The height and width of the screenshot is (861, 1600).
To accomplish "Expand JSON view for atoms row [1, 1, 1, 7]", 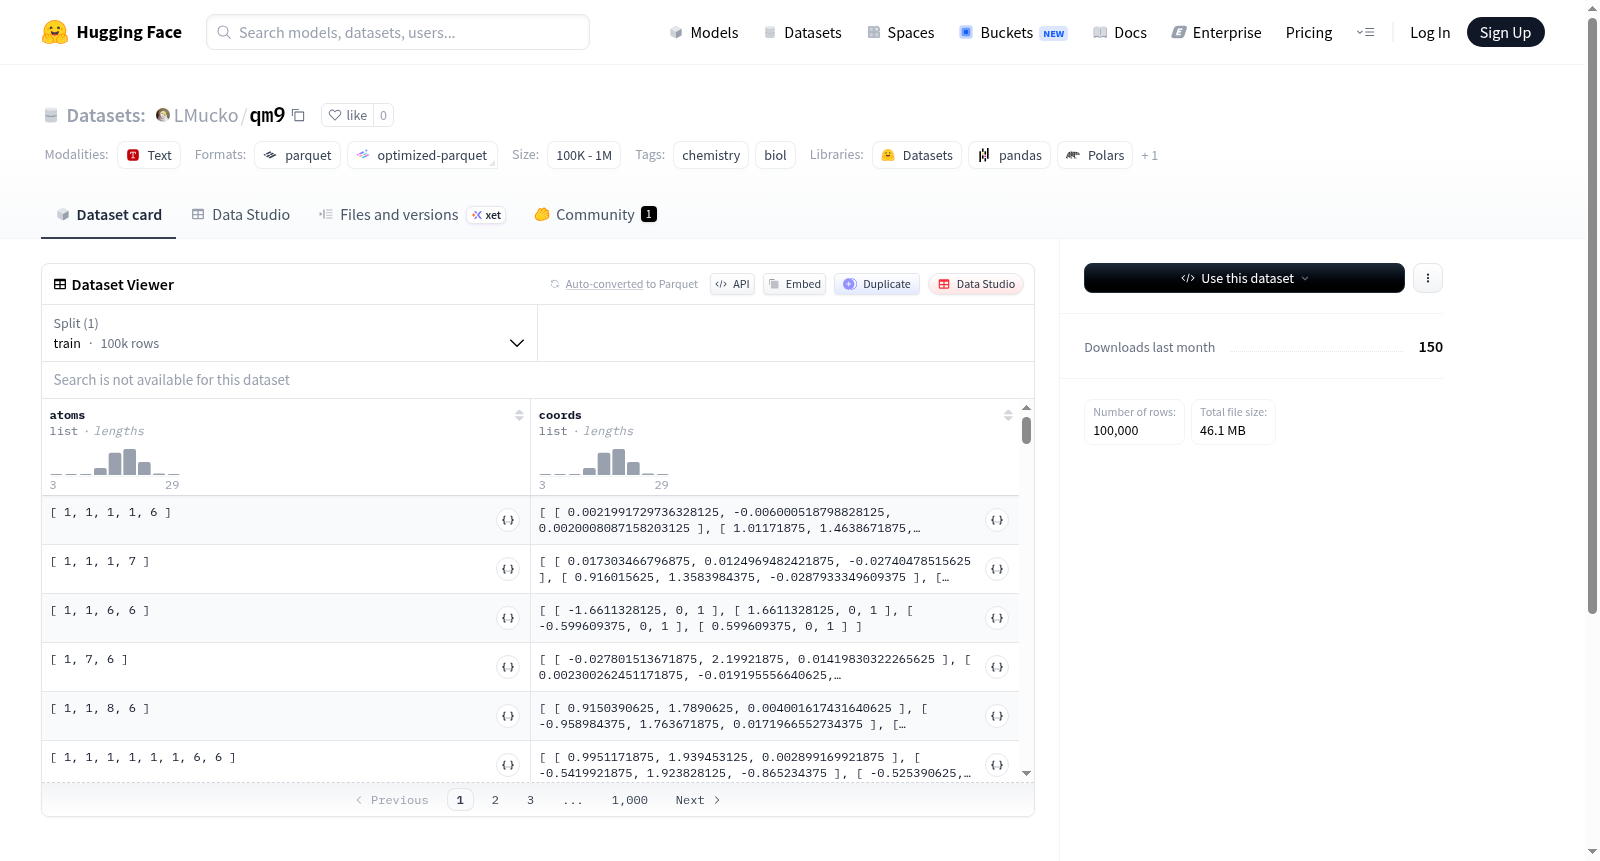I will (508, 569).
